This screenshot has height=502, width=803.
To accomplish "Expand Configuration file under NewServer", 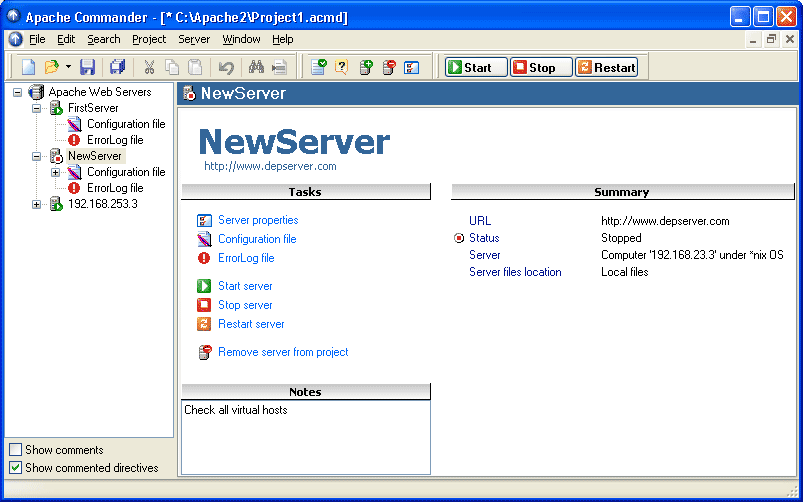I will [55, 173].
